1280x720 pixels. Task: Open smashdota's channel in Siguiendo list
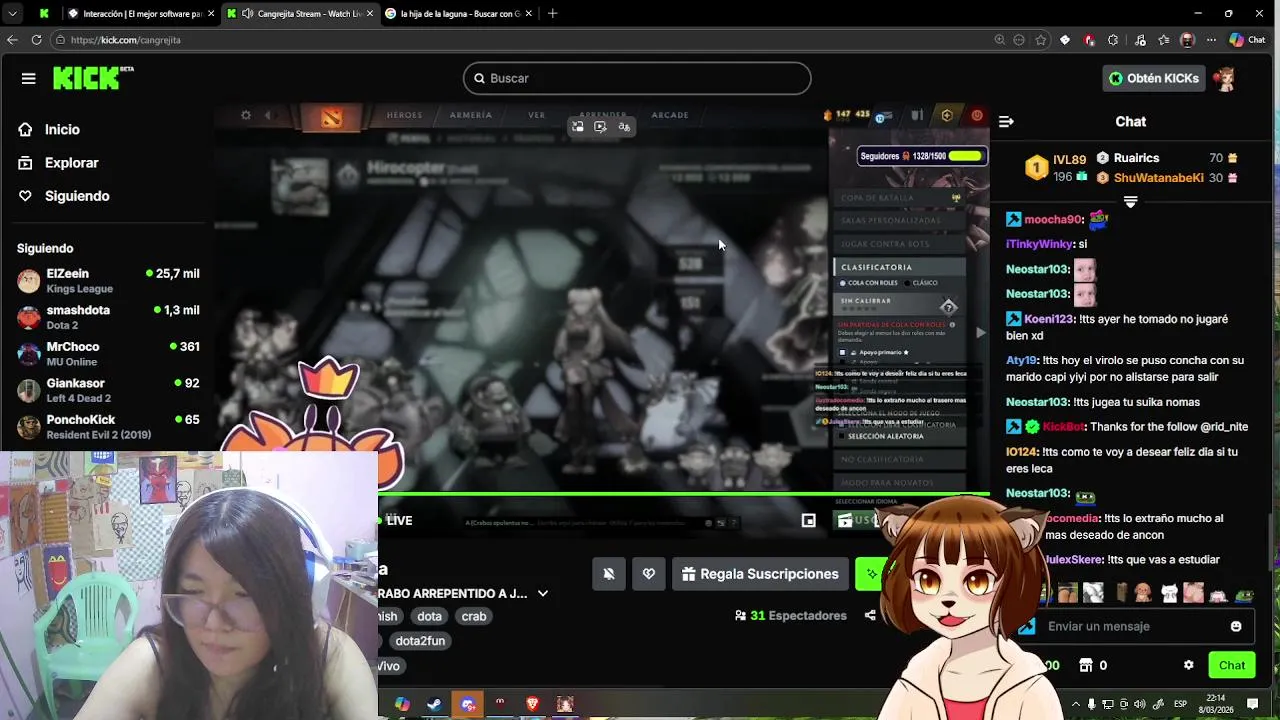click(x=108, y=317)
